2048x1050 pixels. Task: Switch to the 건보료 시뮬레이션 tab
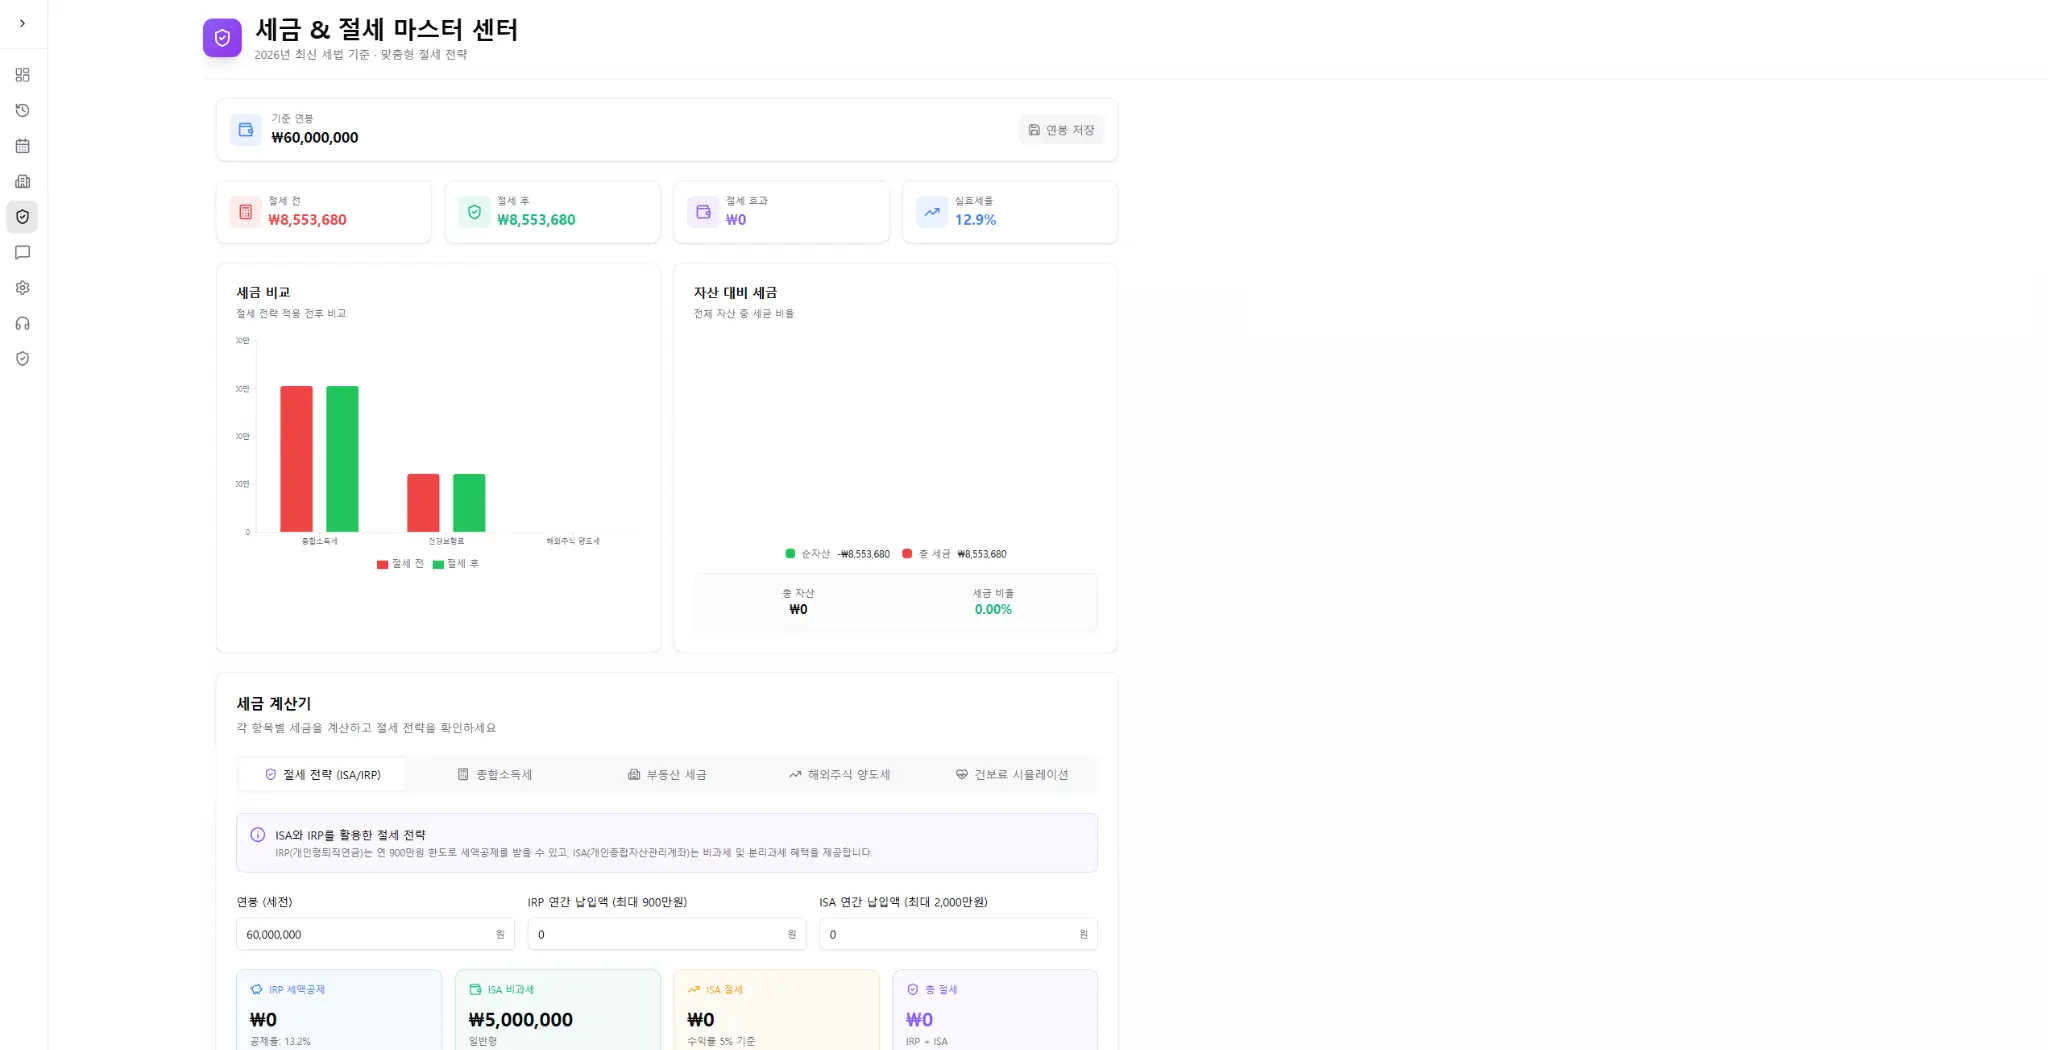click(1012, 775)
